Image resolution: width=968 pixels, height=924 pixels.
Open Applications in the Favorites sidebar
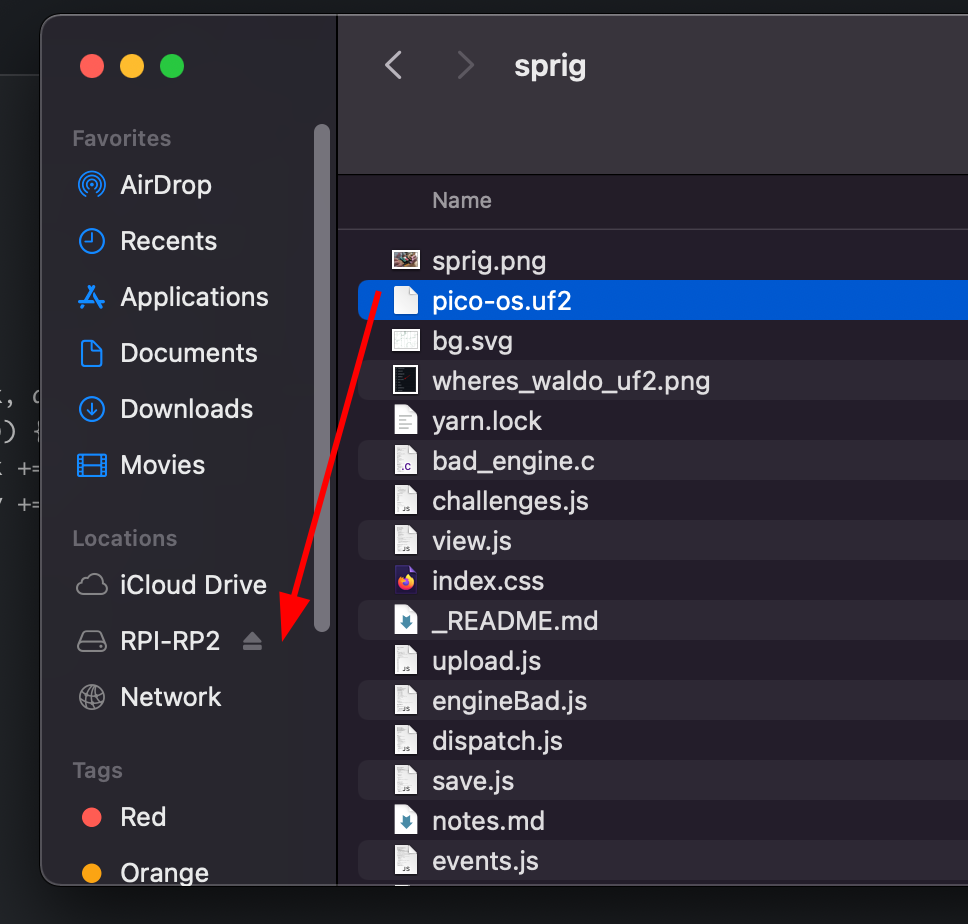point(194,297)
